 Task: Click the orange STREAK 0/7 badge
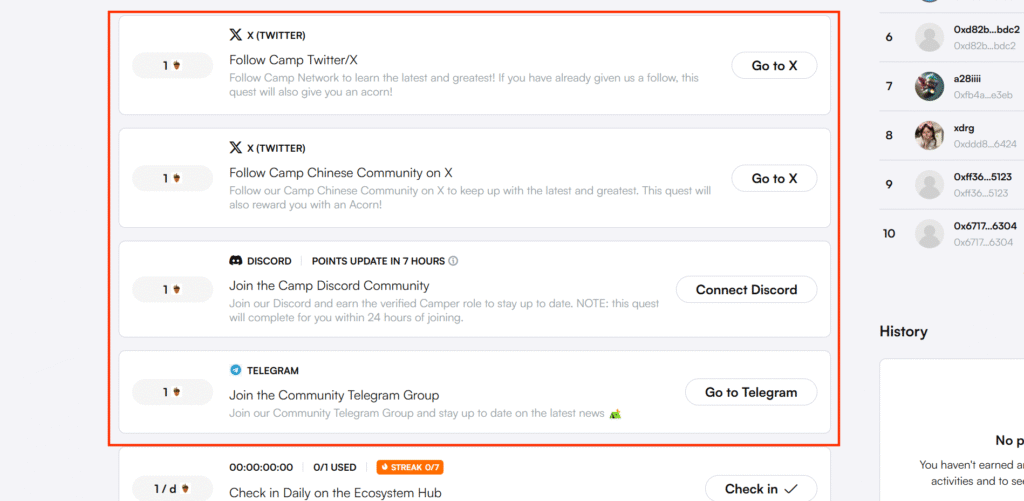coord(410,467)
